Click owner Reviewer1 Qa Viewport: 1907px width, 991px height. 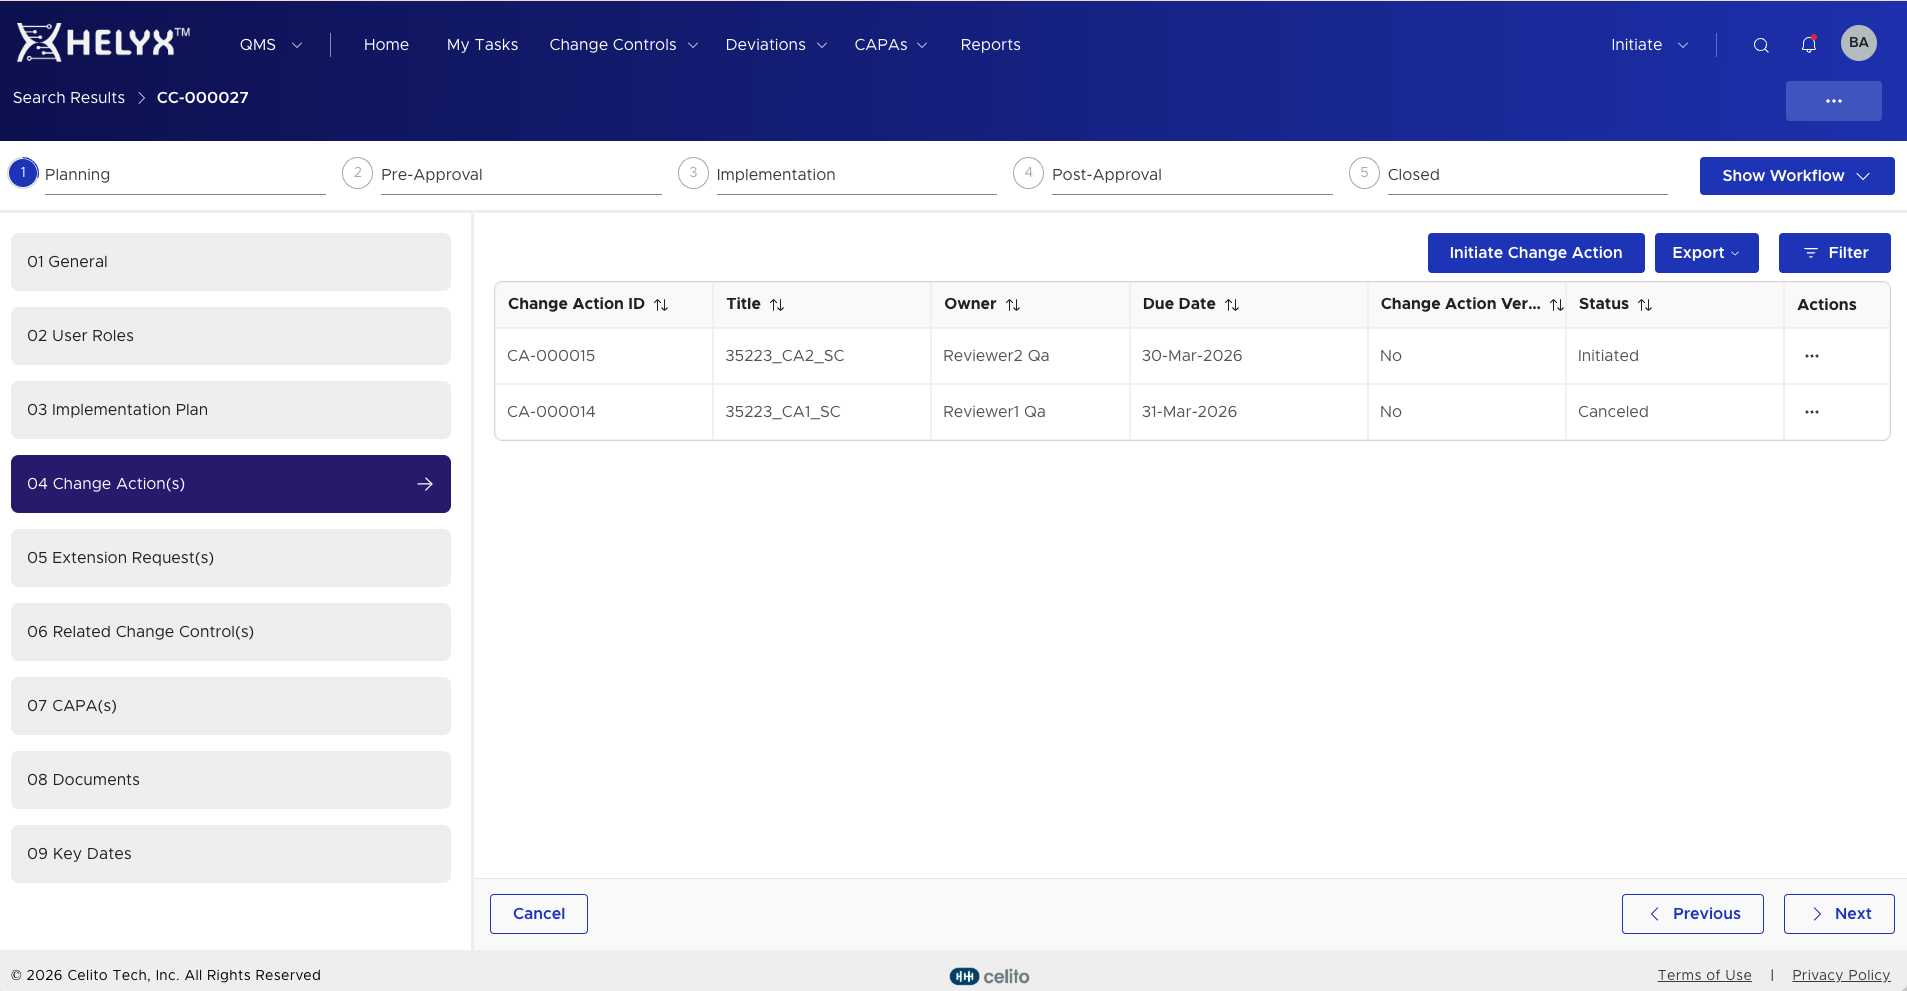pos(994,412)
